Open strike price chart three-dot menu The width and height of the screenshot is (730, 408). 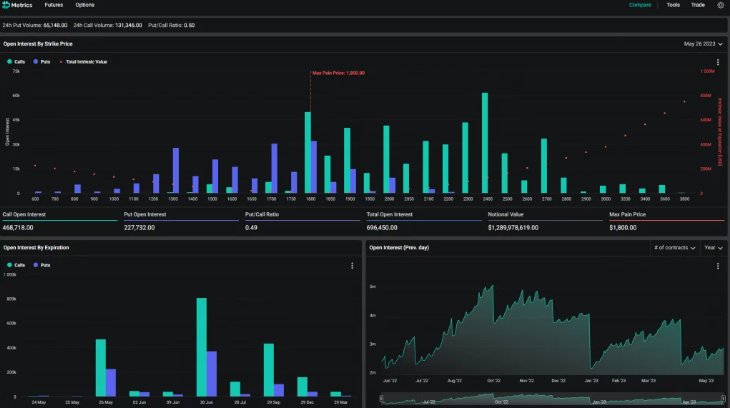click(x=717, y=62)
